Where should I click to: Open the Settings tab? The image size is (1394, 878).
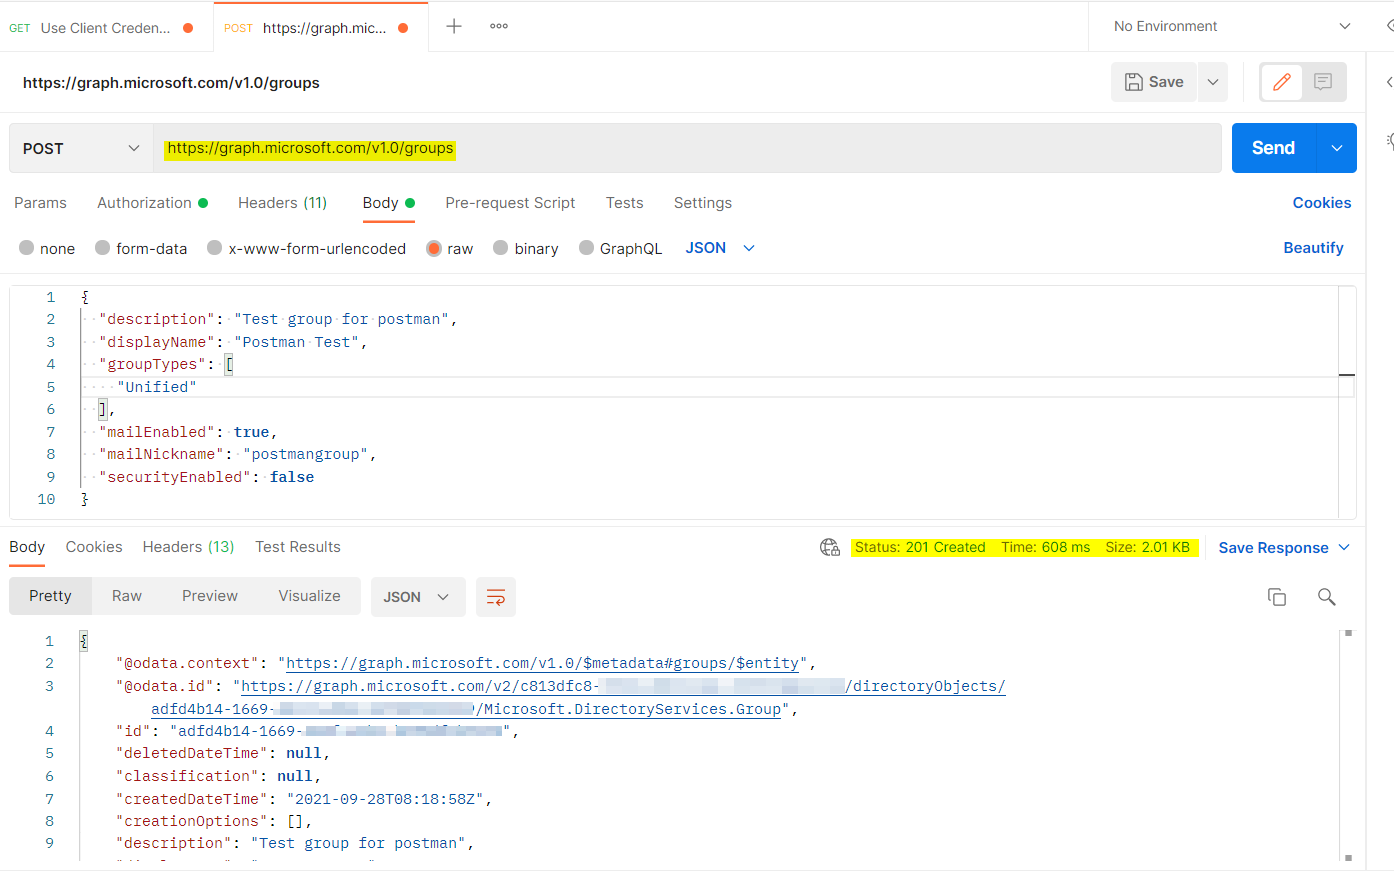[702, 203]
